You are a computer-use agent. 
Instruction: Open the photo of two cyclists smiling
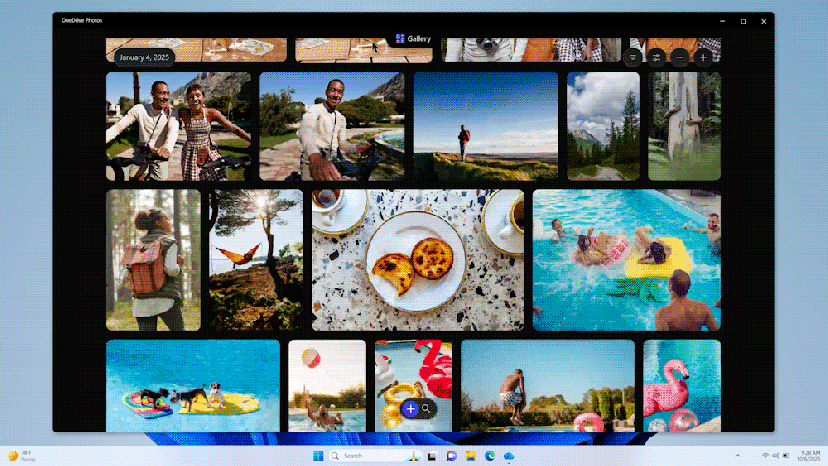(x=178, y=126)
